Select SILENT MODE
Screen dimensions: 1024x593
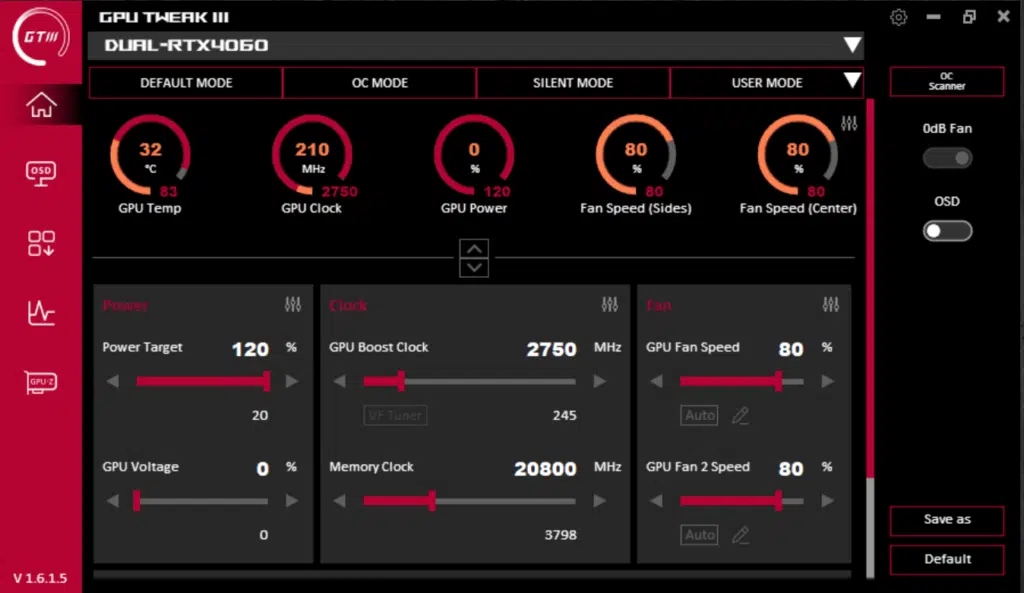[573, 82]
